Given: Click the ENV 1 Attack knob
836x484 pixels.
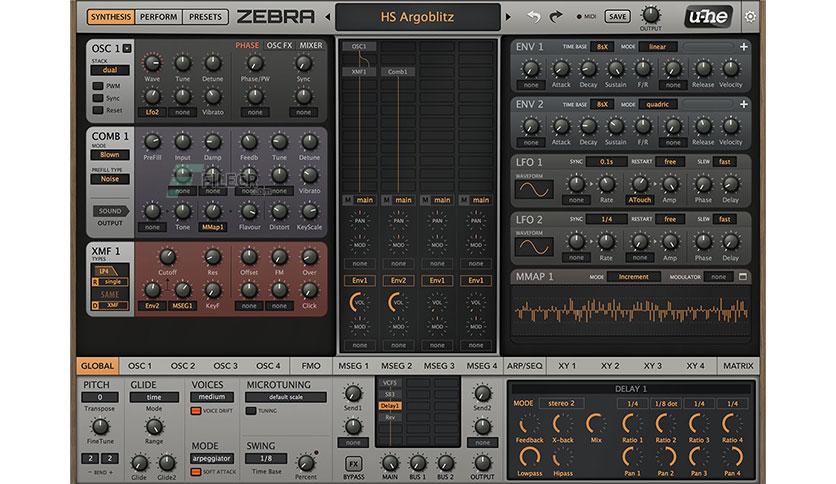Looking at the screenshot, I should pyautogui.click(x=560, y=68).
